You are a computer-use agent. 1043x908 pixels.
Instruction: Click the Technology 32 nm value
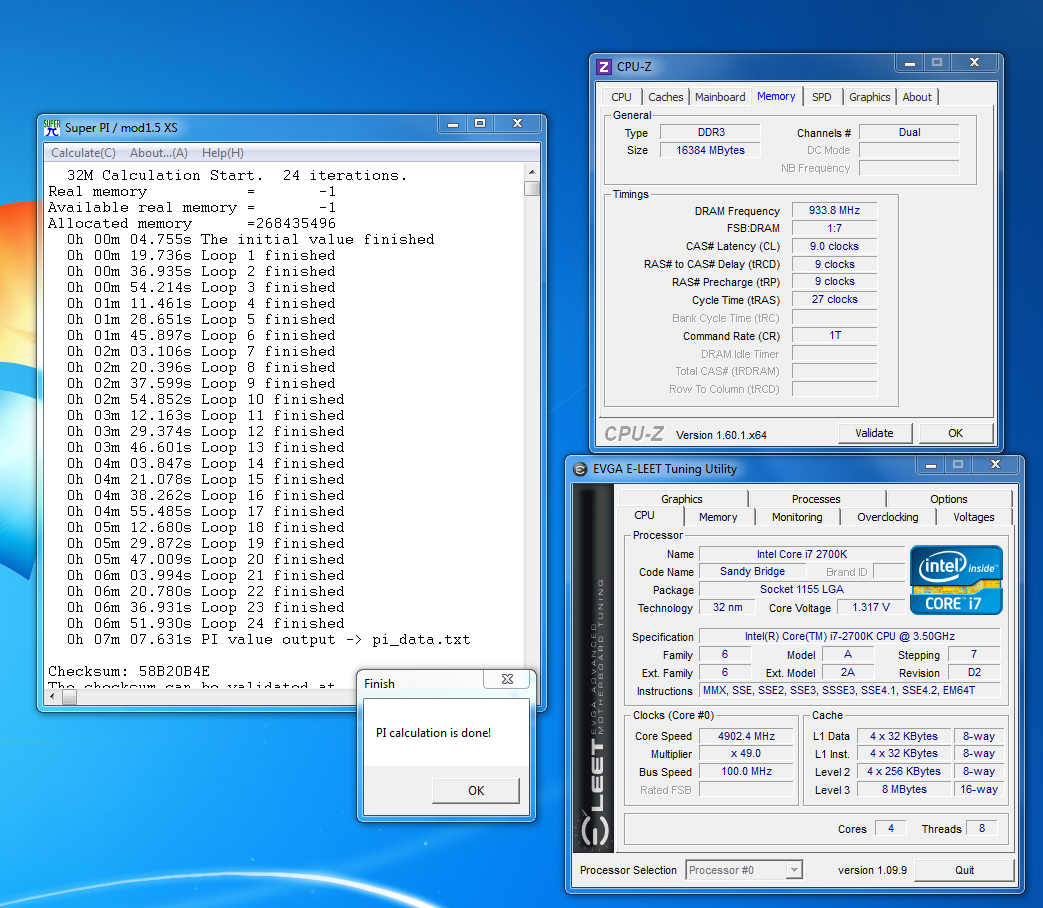[727, 607]
